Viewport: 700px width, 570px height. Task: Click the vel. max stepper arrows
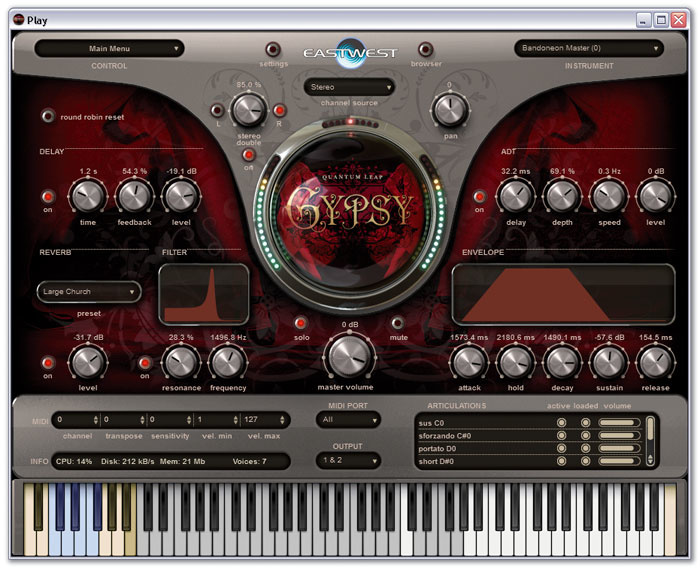click(282, 420)
